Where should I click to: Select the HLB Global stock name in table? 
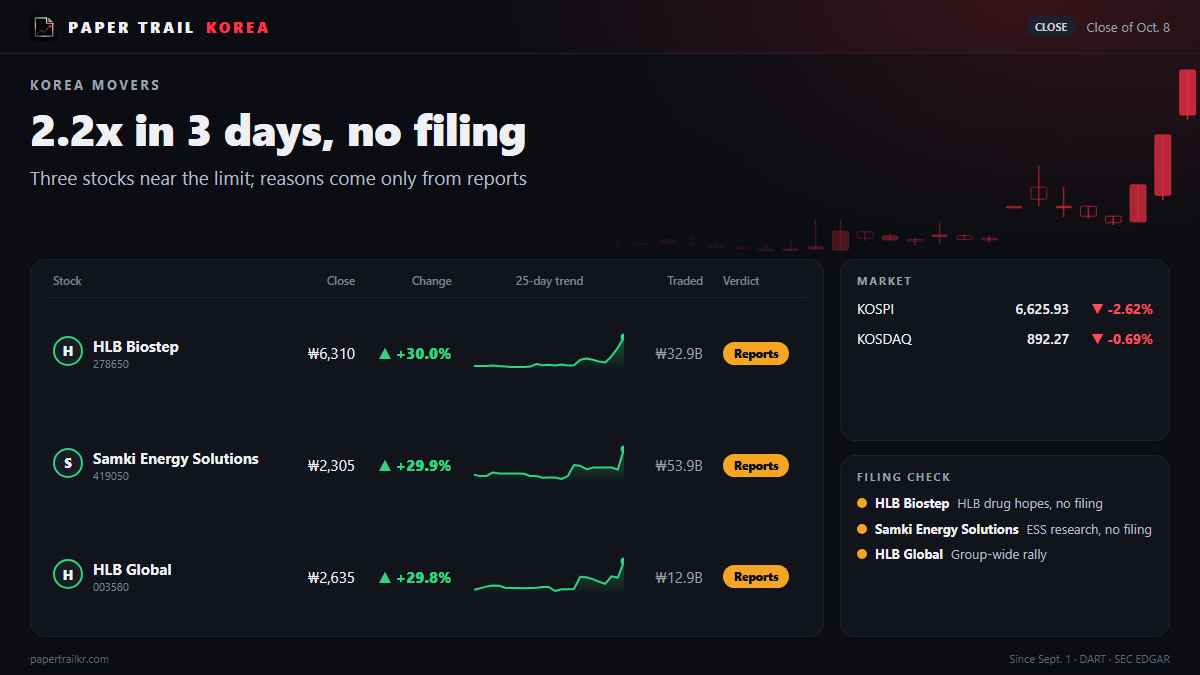(132, 569)
